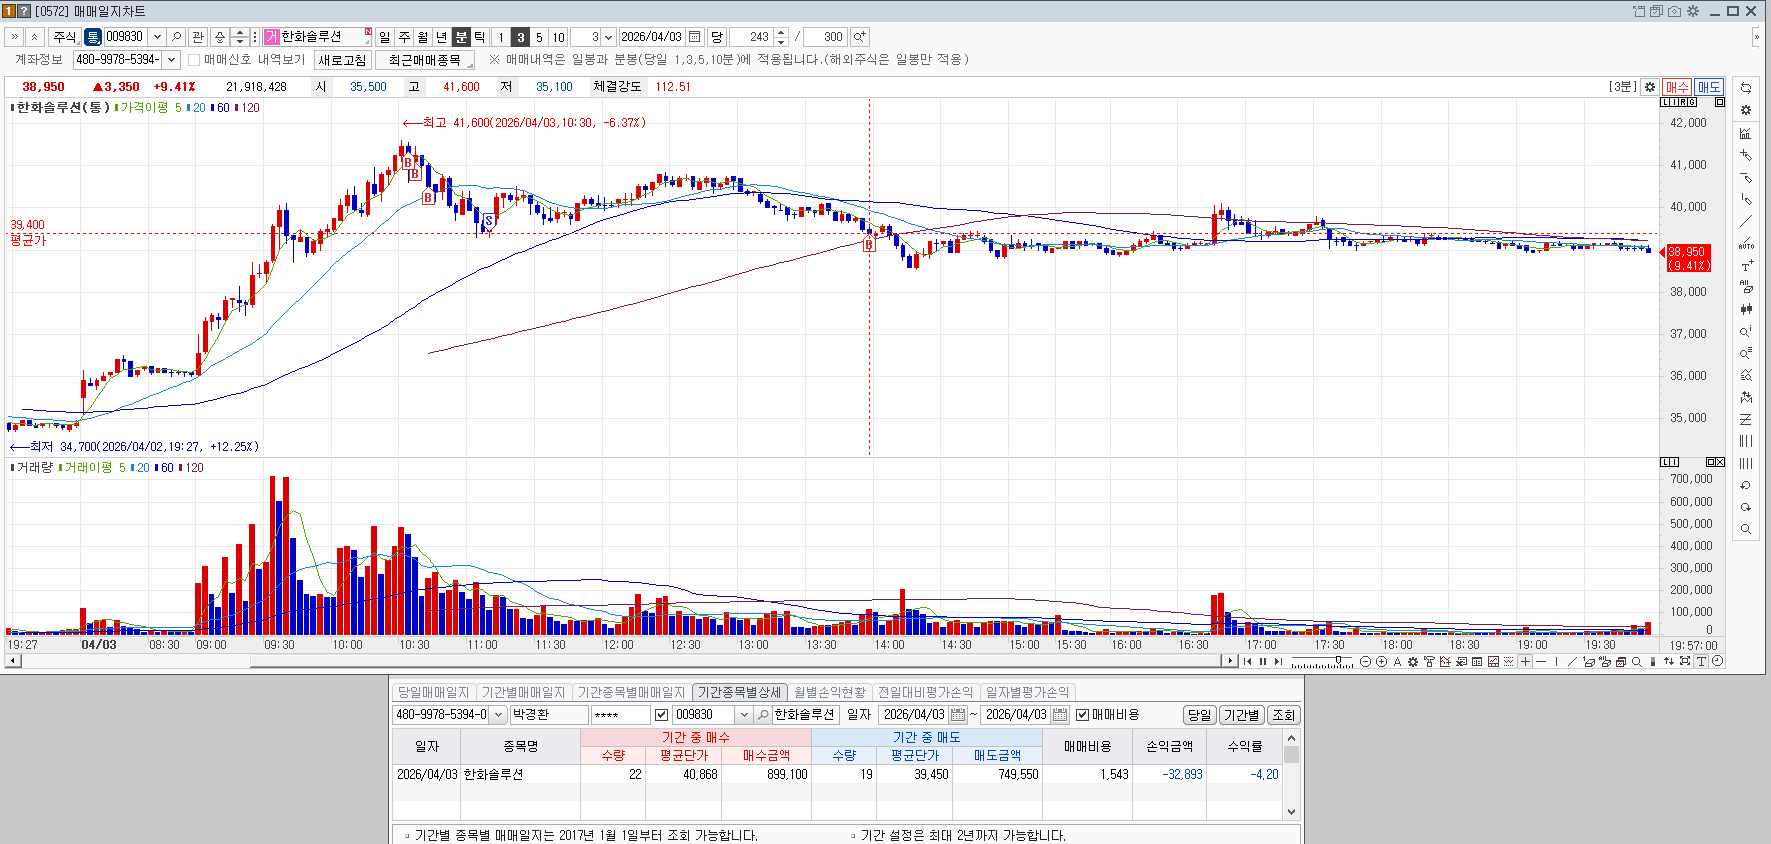Select the 10-minute interval button

(x=559, y=37)
